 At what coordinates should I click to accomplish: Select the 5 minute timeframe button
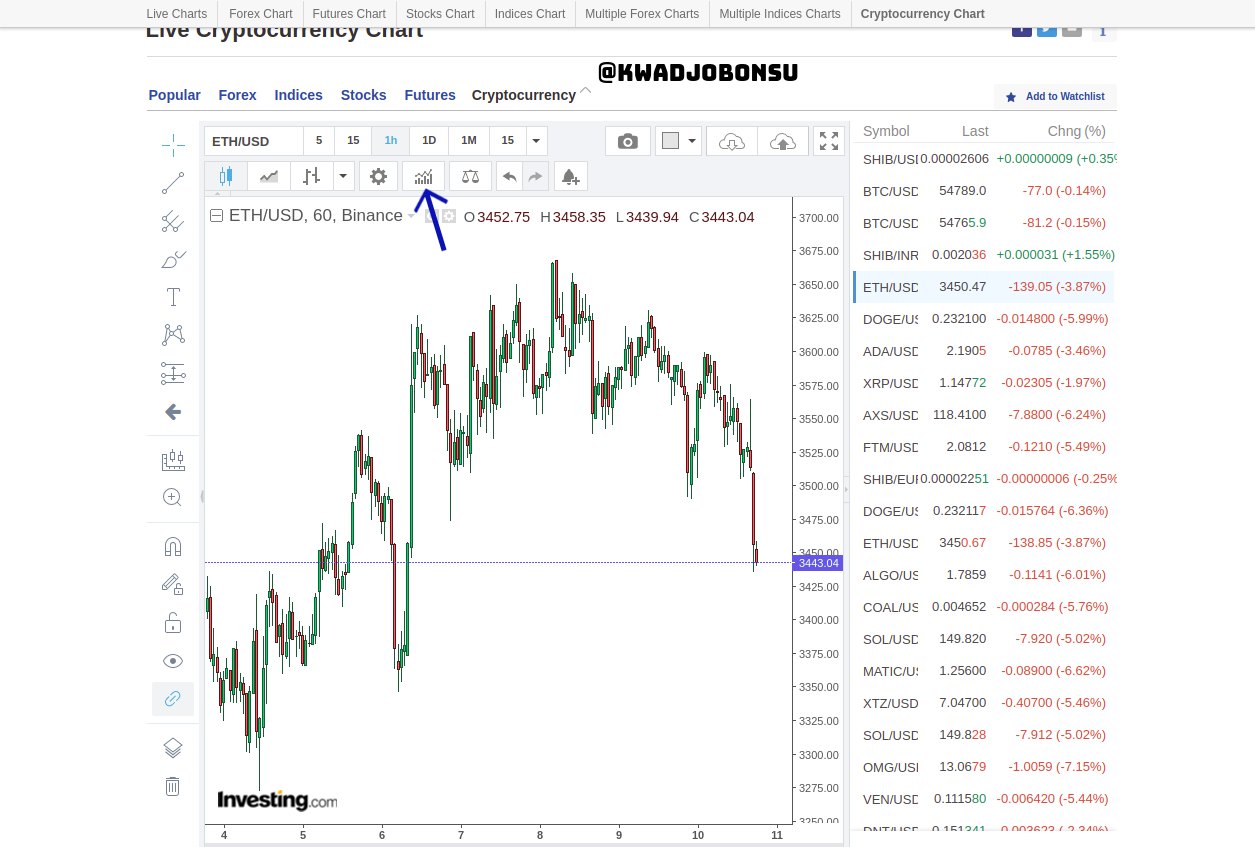[x=319, y=141]
